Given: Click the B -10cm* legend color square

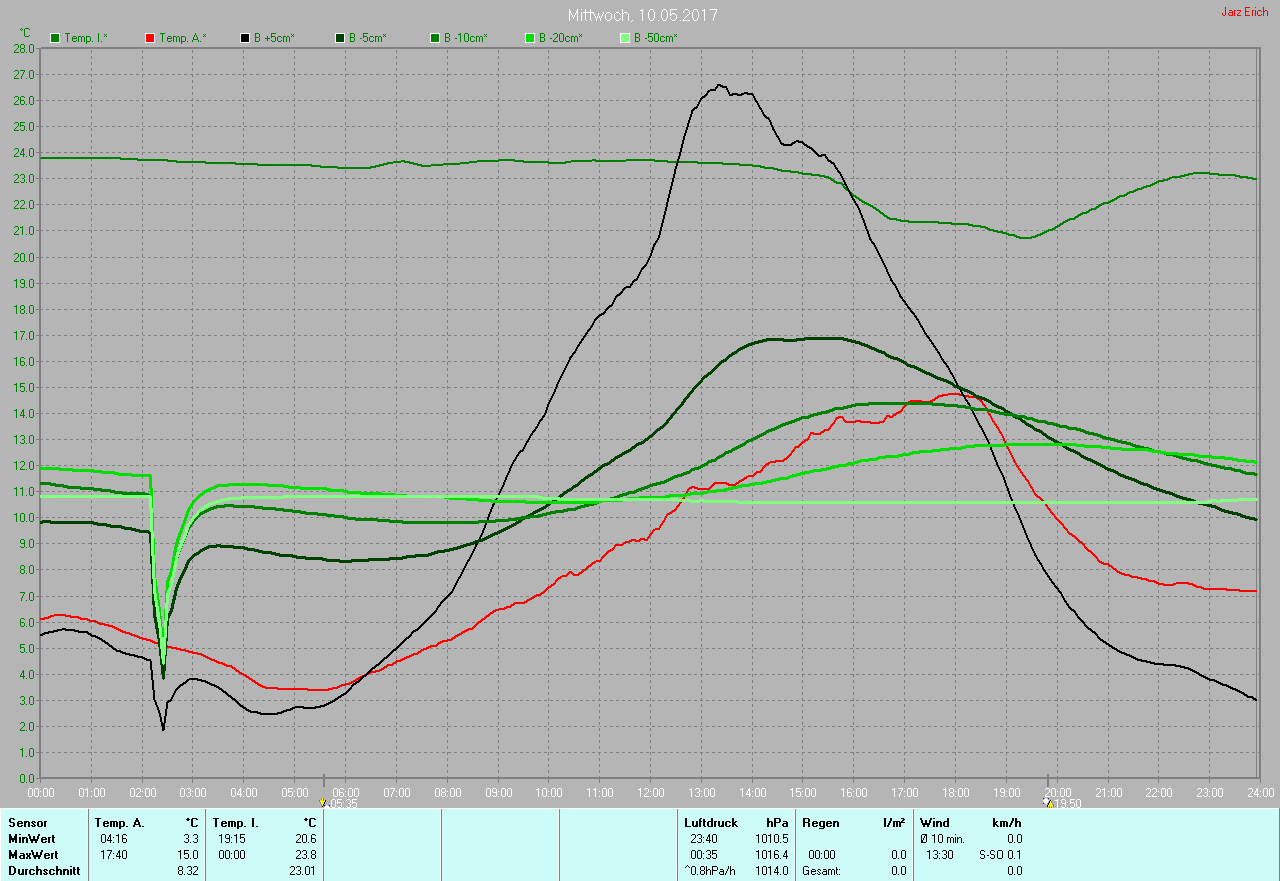Looking at the screenshot, I should click(435, 38).
